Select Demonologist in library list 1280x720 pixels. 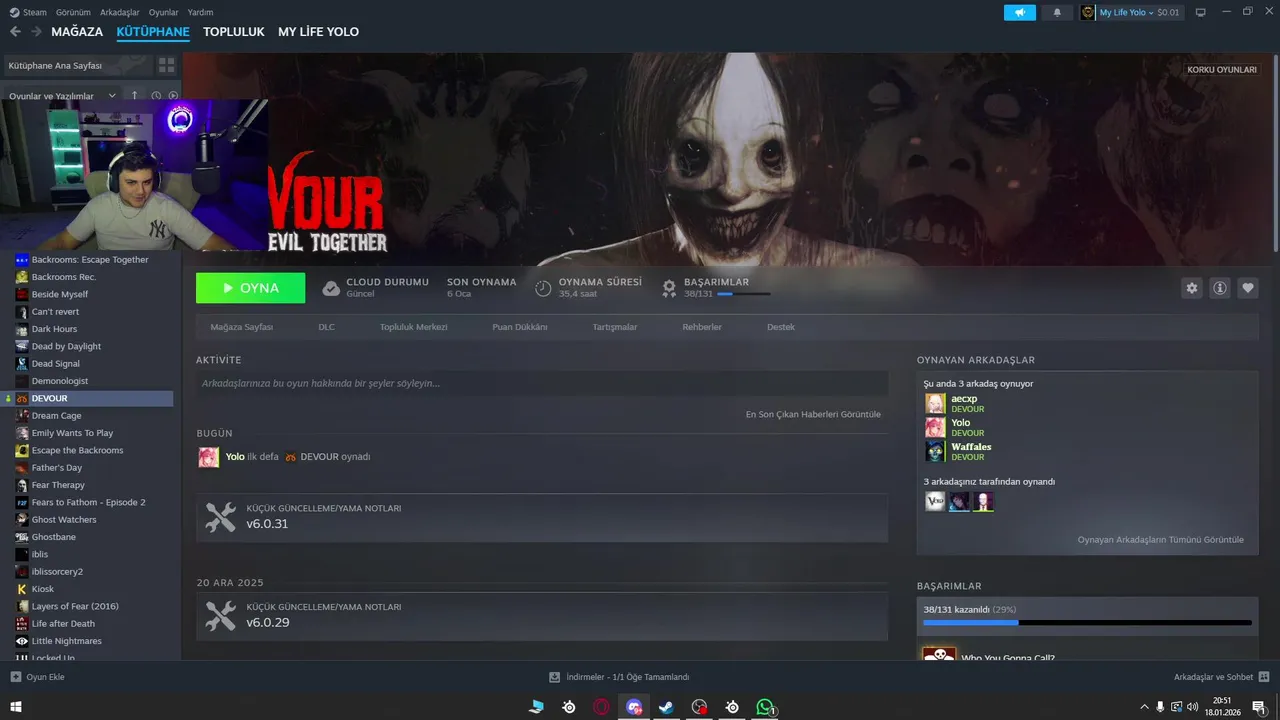click(x=60, y=381)
